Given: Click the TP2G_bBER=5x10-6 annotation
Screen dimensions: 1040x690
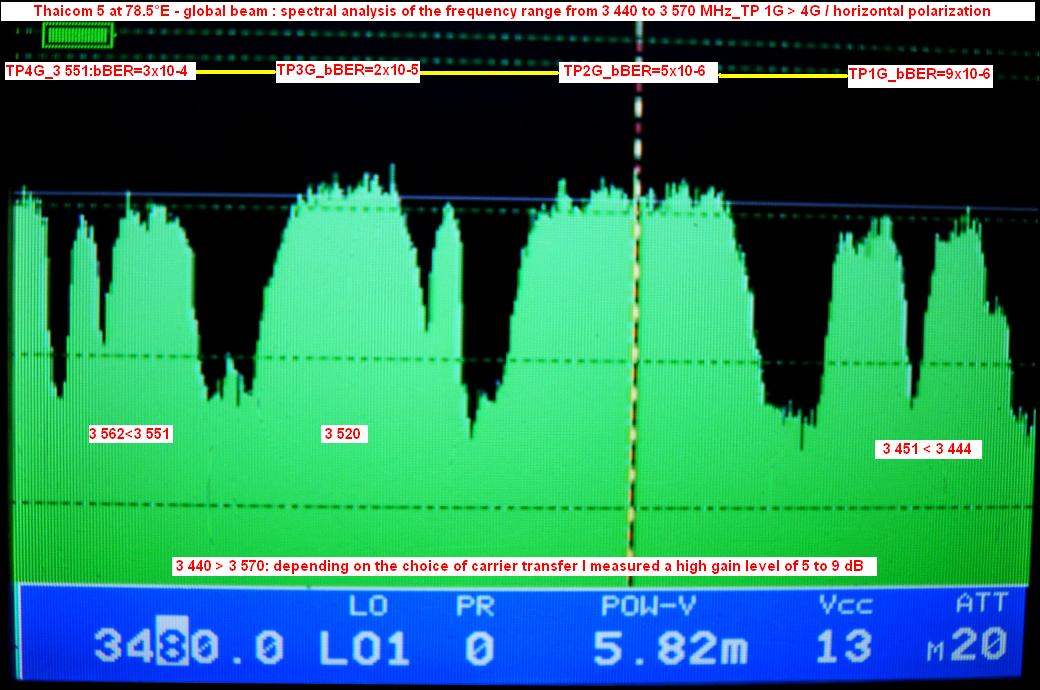Looking at the screenshot, I should point(638,71).
